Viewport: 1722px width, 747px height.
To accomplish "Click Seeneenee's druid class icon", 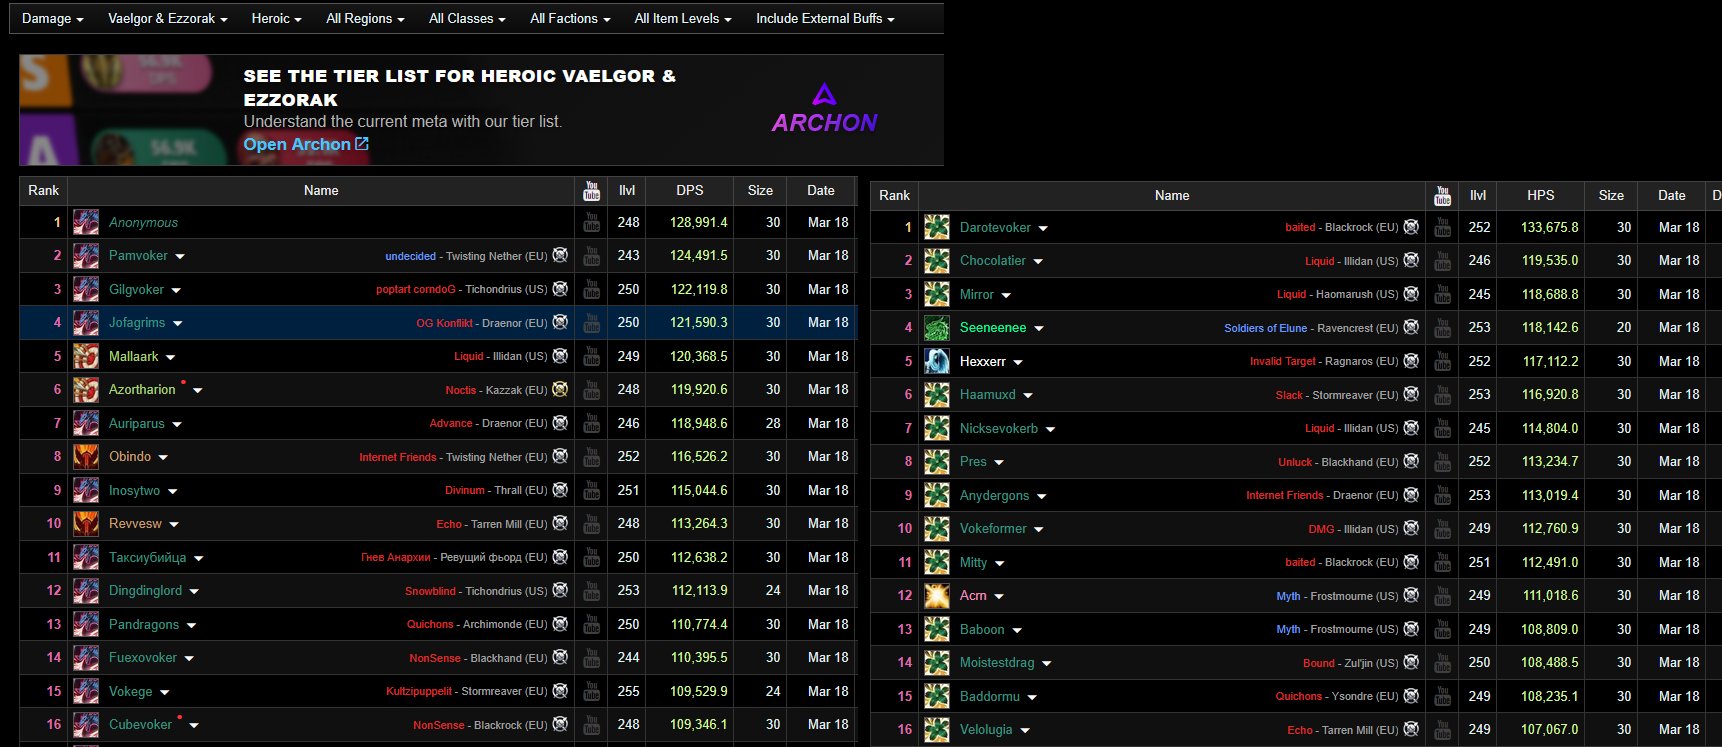I will pos(937,328).
